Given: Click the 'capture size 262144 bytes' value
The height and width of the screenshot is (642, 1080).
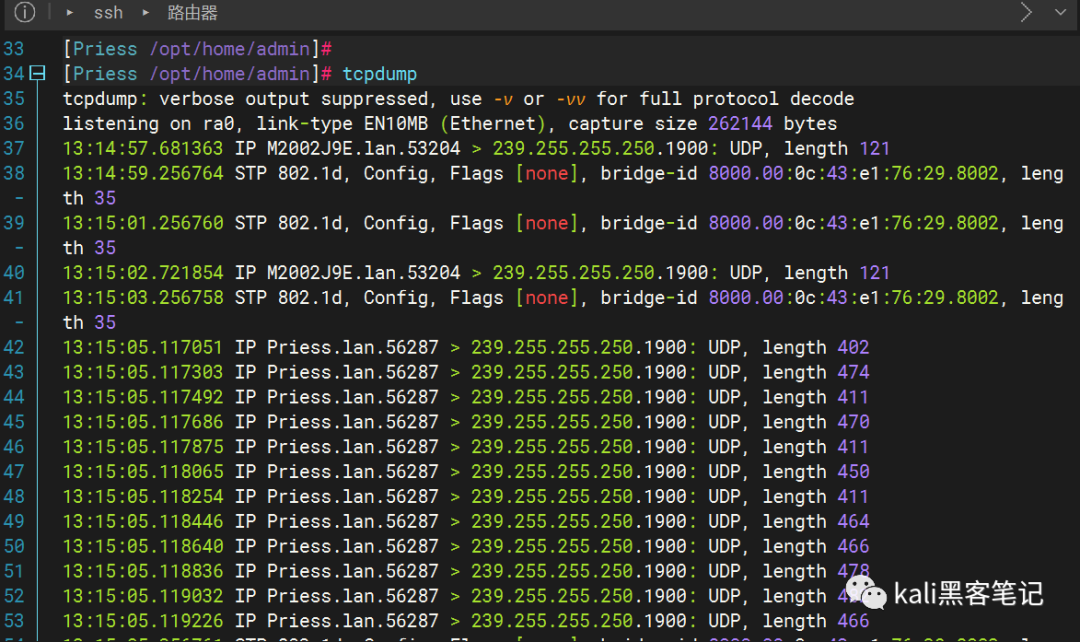Looking at the screenshot, I should pos(703,123).
